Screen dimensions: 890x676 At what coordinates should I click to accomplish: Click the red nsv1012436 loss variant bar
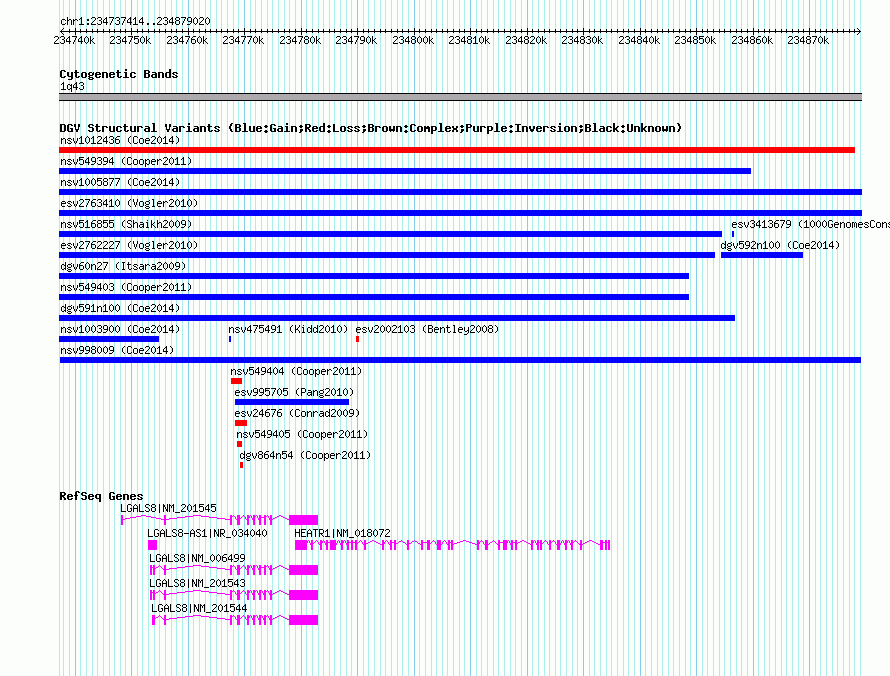[457, 150]
